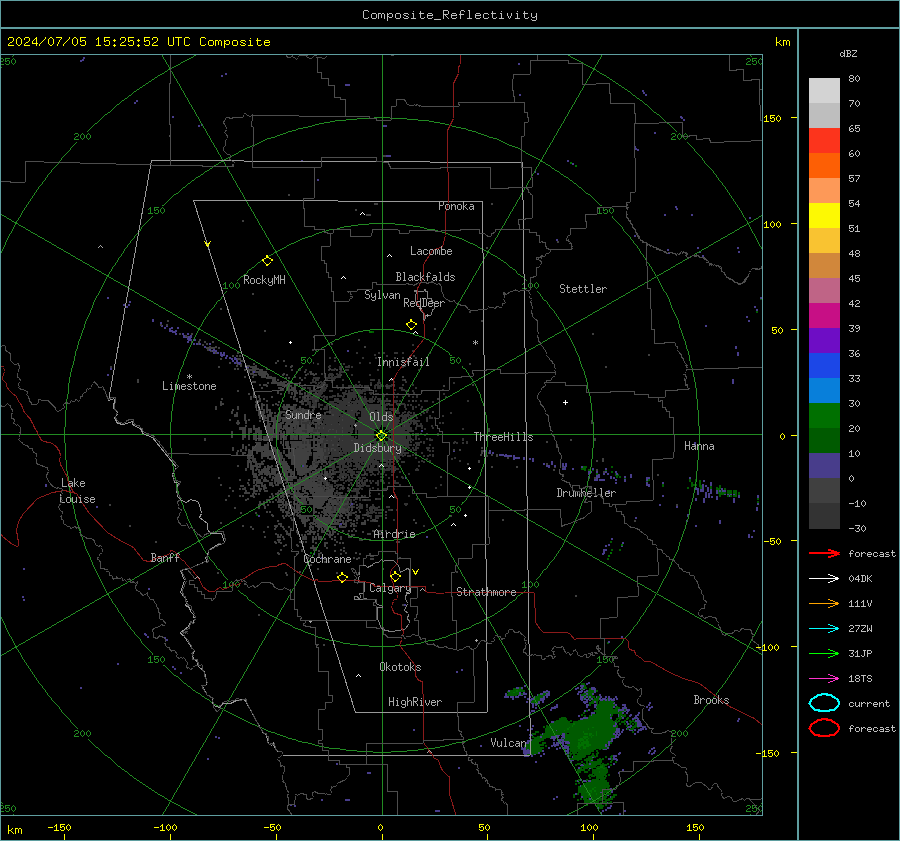Click the Stettler label
The width and height of the screenshot is (900, 841).
point(583,289)
